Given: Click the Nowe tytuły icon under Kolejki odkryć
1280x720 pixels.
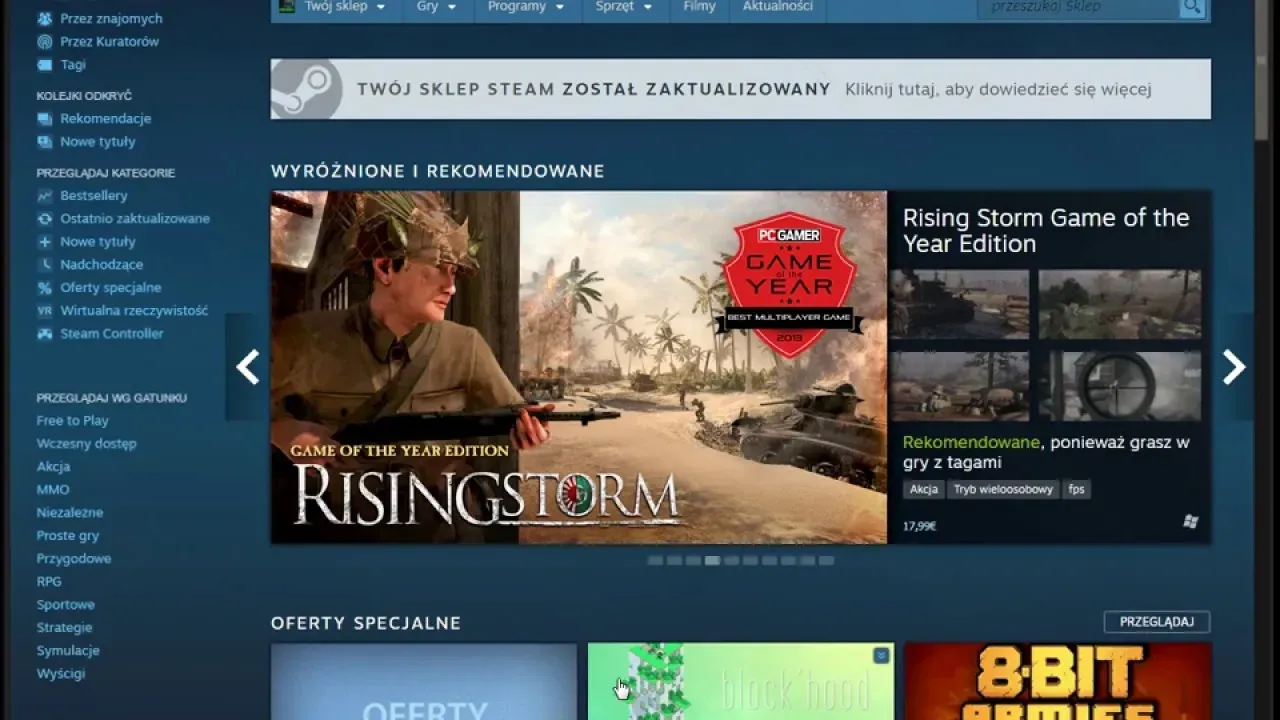Looking at the screenshot, I should coord(44,142).
